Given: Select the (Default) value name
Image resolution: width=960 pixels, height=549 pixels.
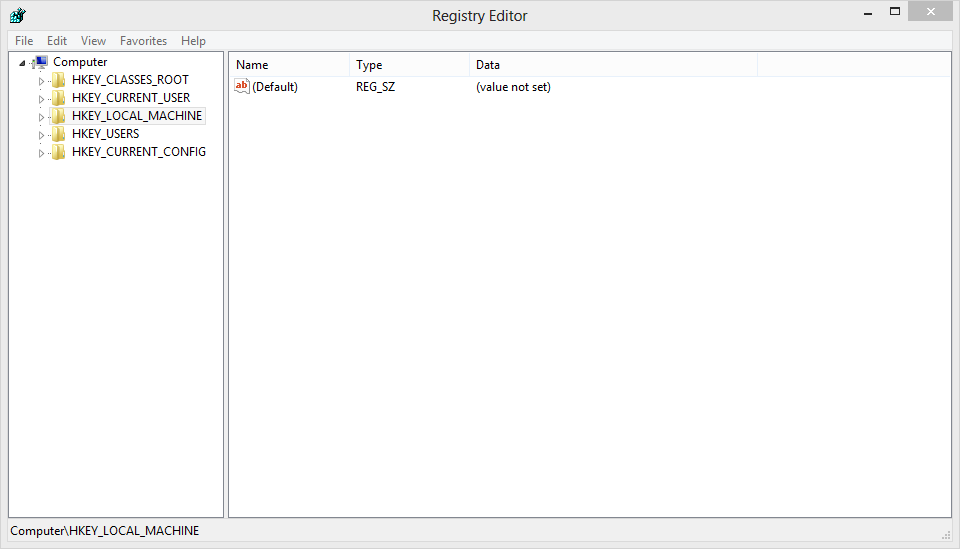Looking at the screenshot, I should pyautogui.click(x=275, y=86).
